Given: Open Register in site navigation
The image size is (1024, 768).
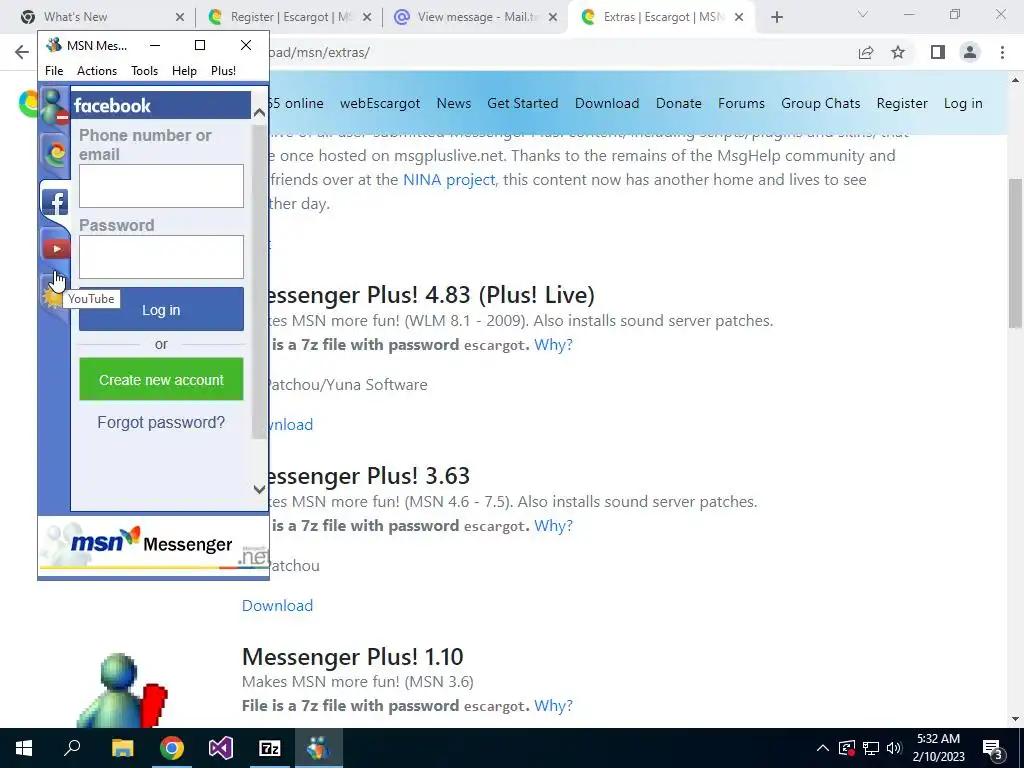Looking at the screenshot, I should 902,103.
